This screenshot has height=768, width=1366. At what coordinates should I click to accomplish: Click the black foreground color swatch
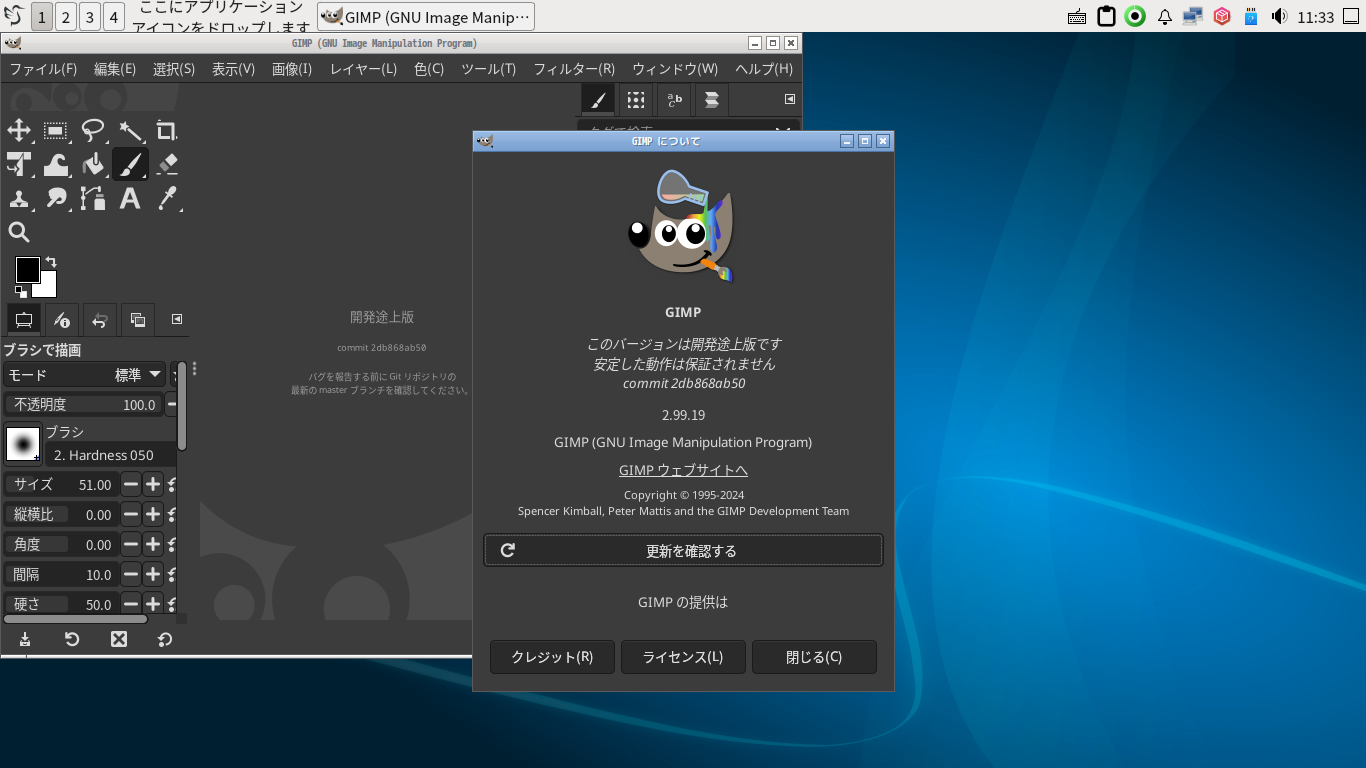pos(27,269)
